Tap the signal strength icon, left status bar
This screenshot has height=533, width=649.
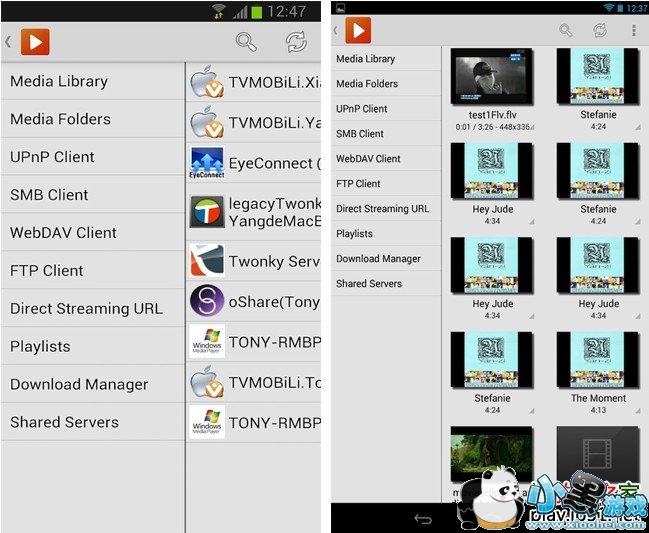pyautogui.click(x=240, y=12)
